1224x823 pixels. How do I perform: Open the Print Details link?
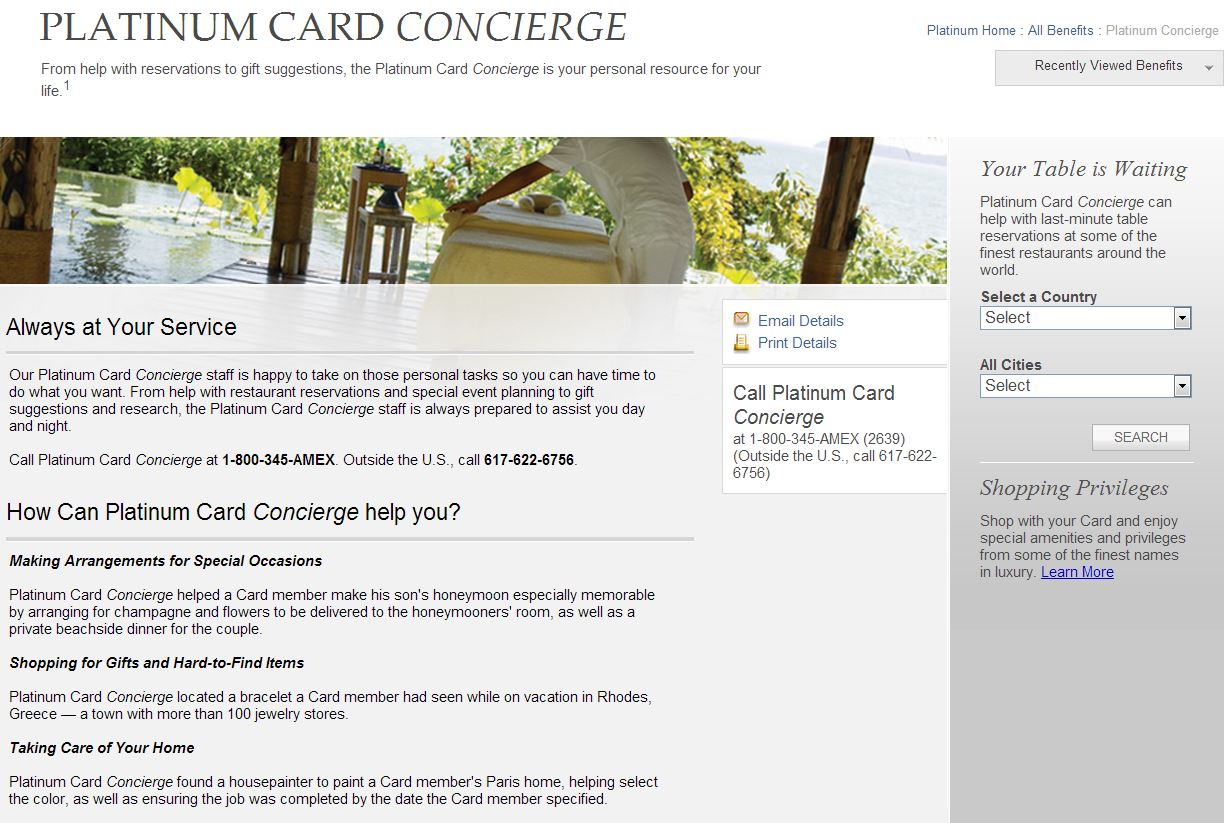[x=797, y=343]
